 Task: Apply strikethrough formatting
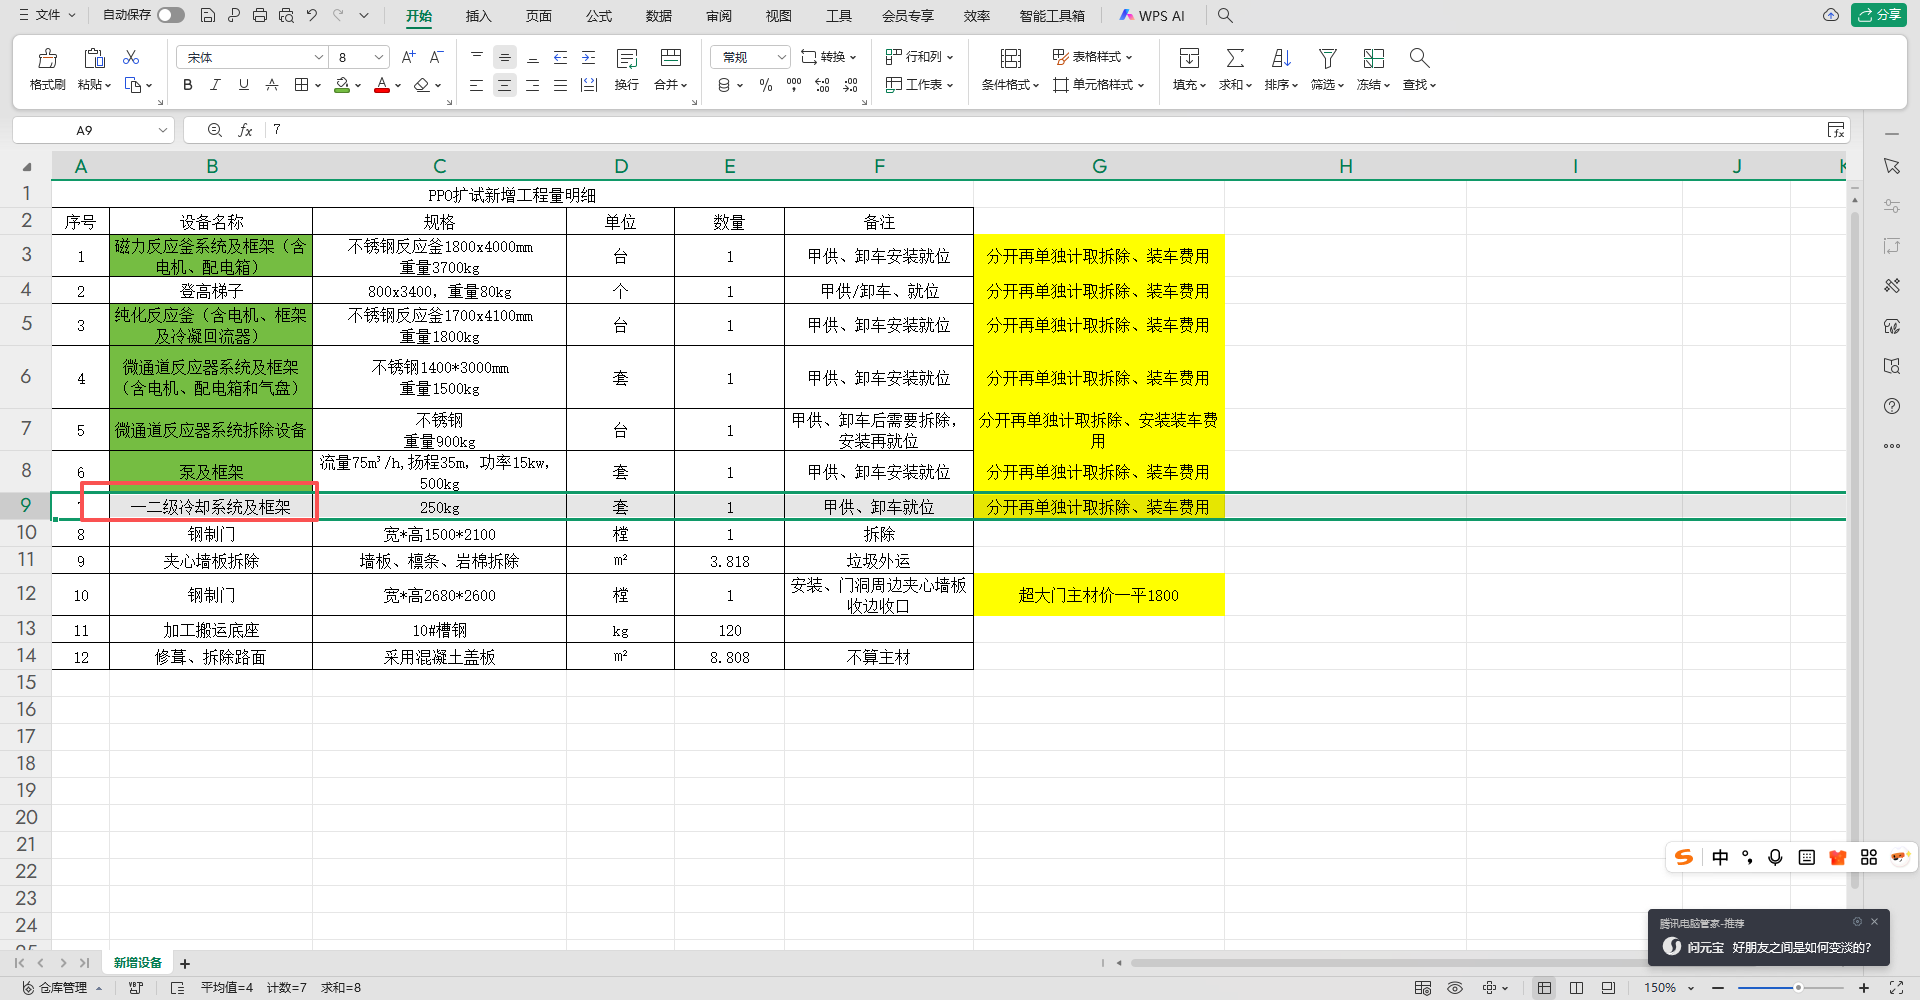[x=271, y=85]
